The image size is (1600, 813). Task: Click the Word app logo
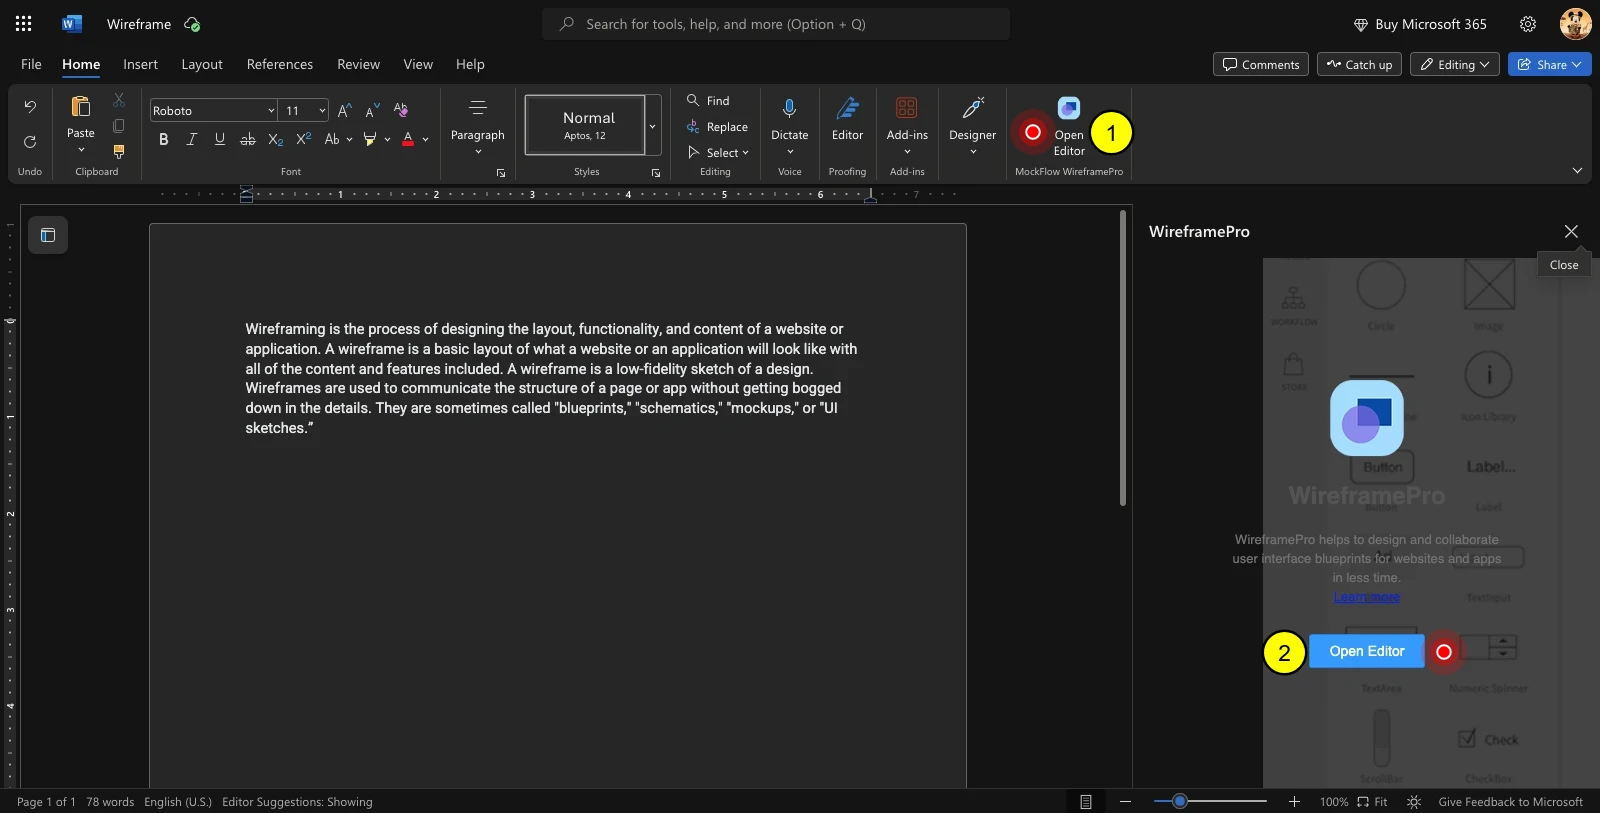coord(72,24)
